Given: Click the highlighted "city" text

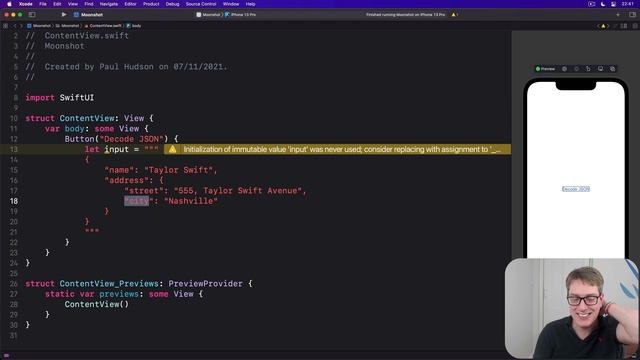Looking at the screenshot, I should click(x=138, y=201).
